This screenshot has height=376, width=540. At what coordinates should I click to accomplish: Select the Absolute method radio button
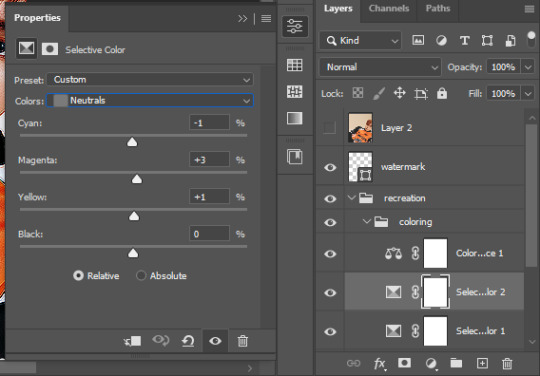141,275
